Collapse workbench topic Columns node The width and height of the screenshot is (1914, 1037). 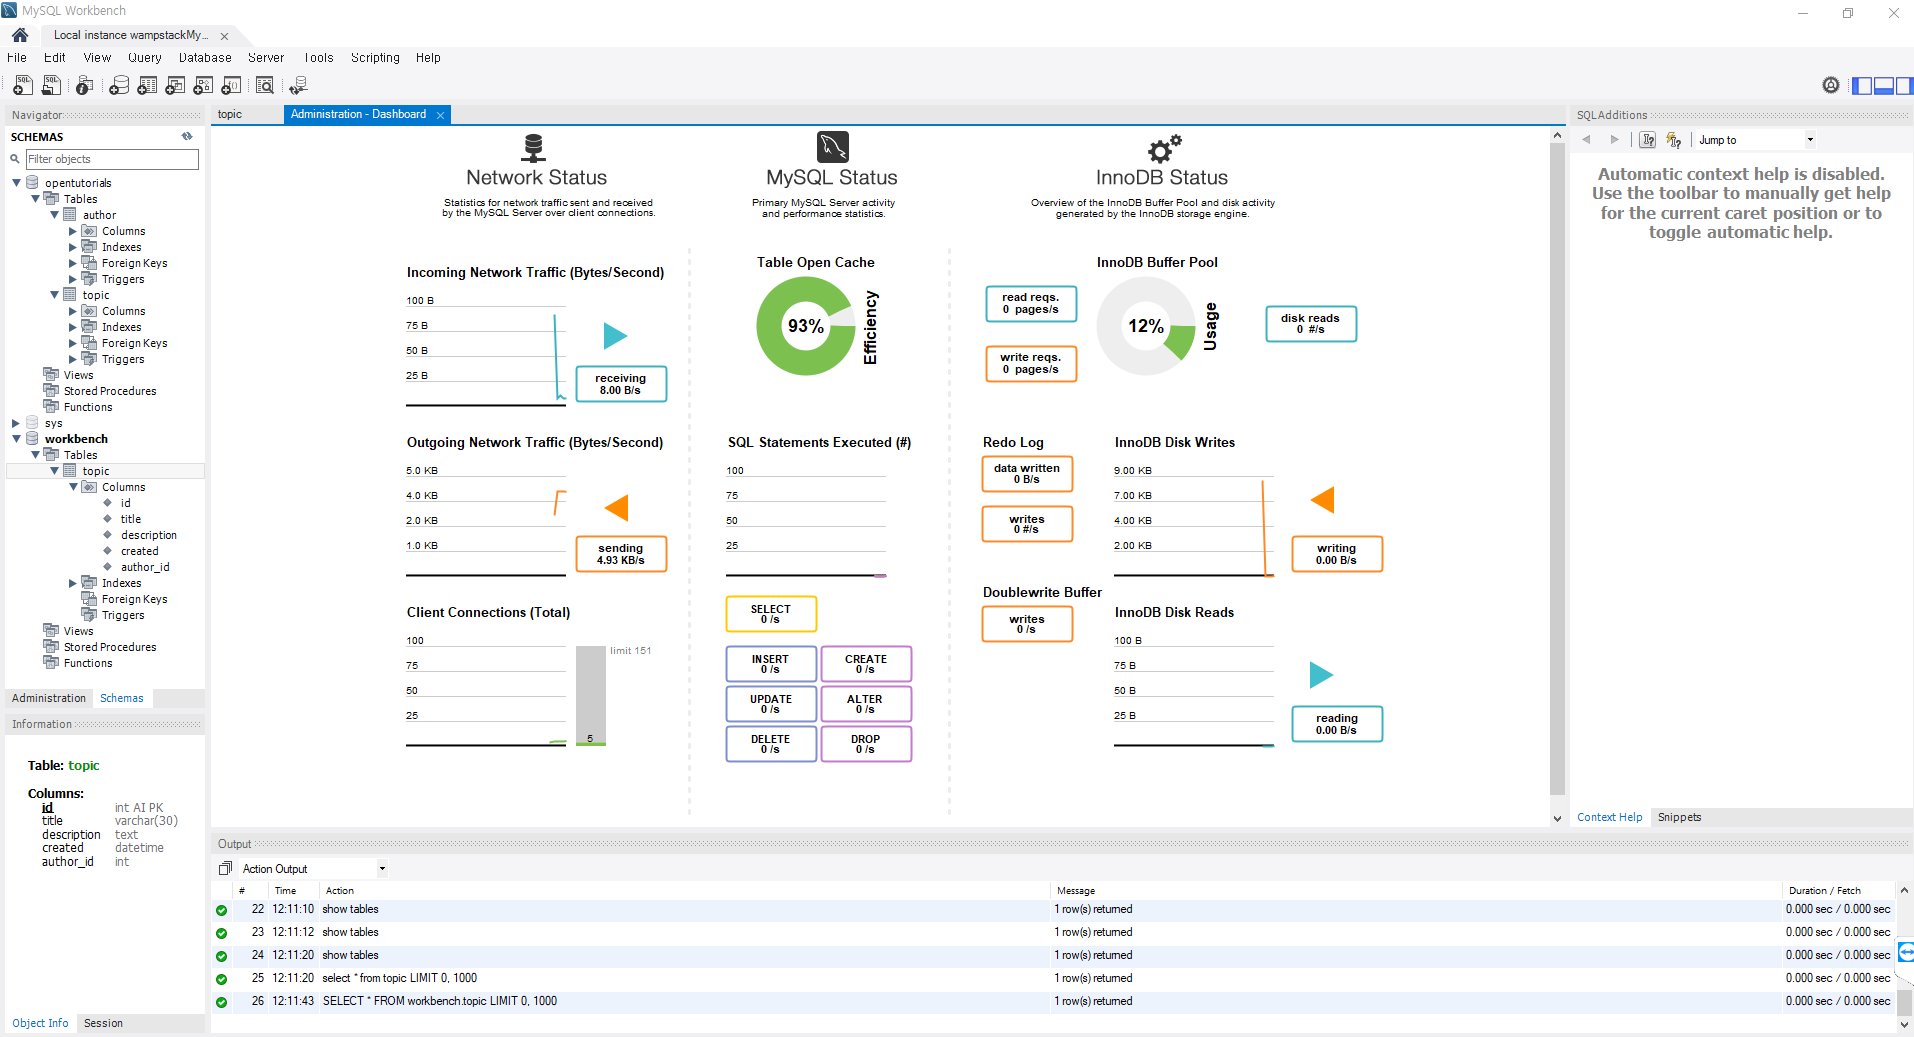click(73, 487)
